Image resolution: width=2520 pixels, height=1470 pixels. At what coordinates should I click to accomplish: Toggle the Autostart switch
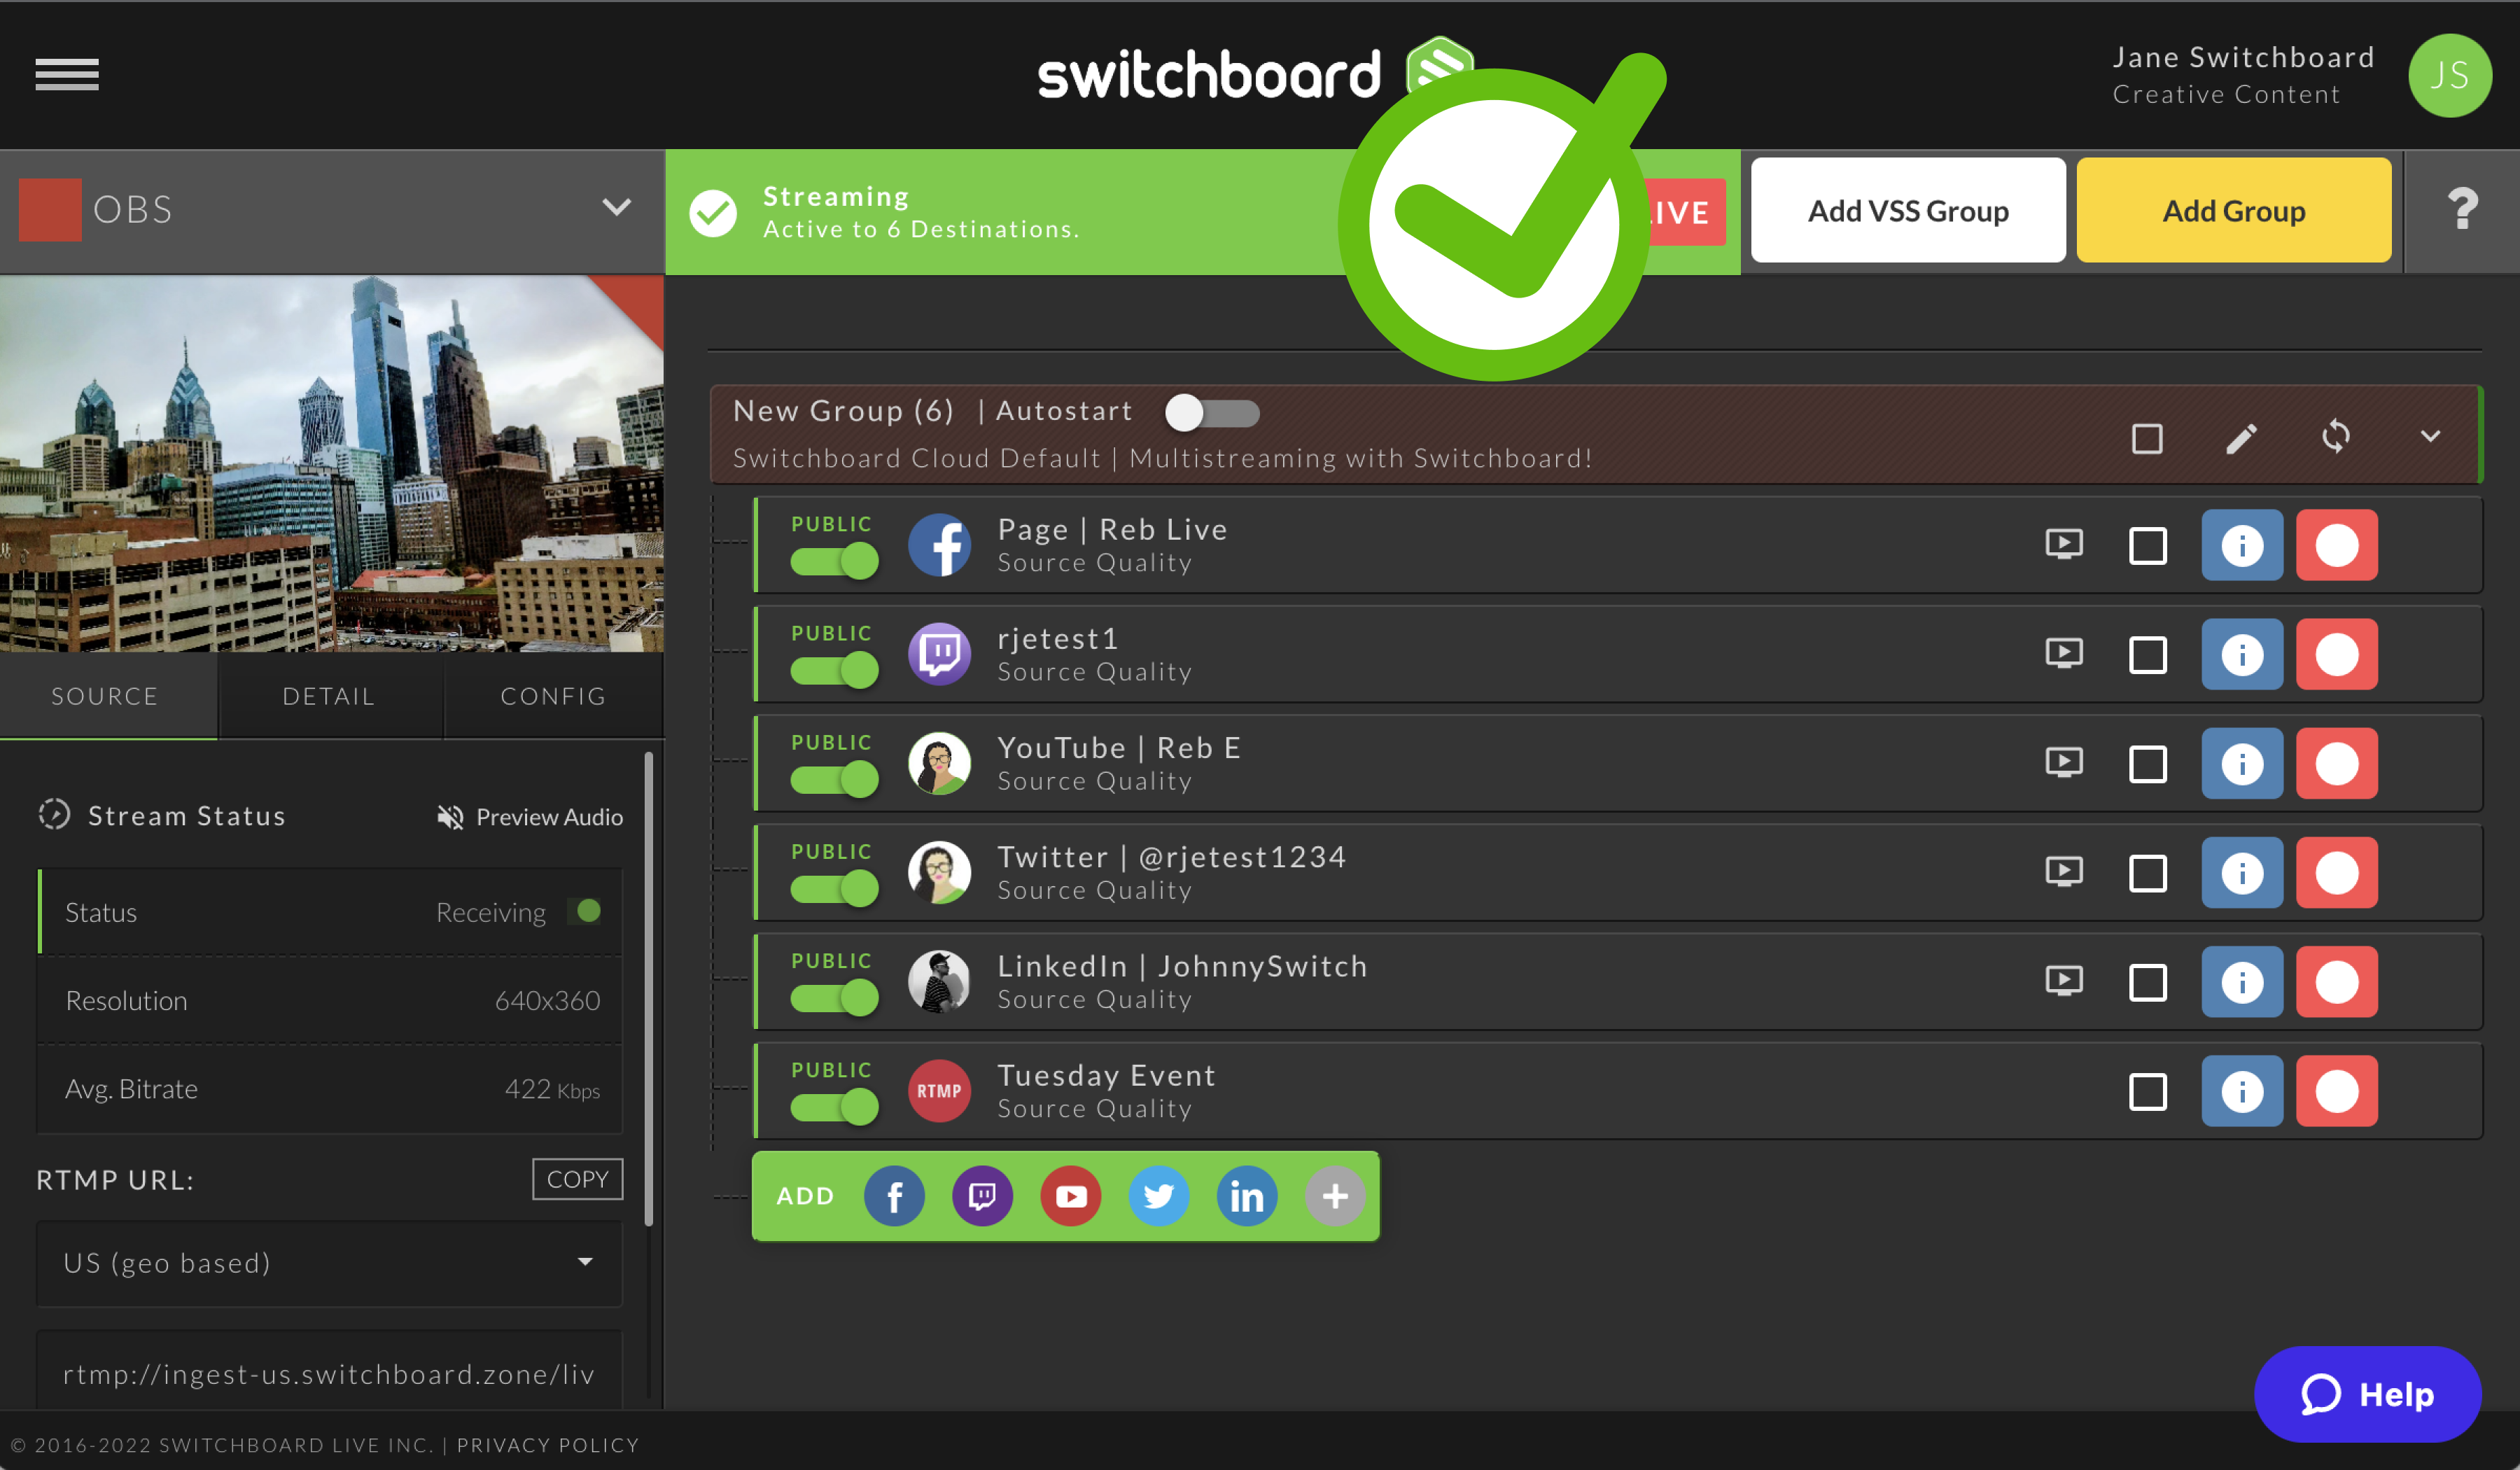(x=1211, y=412)
